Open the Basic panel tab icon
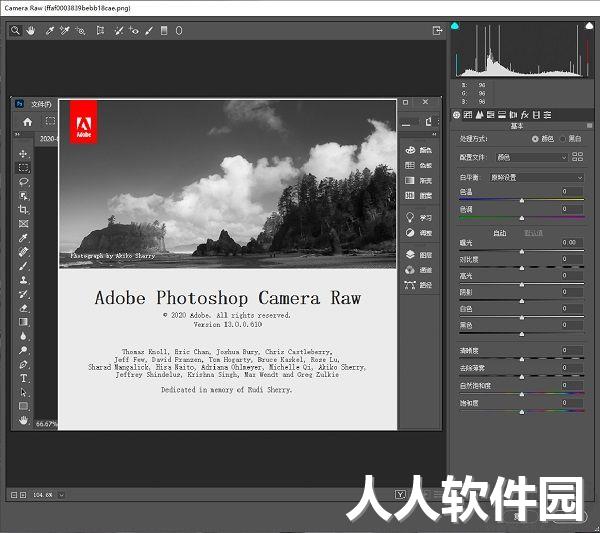This screenshot has height=533, width=600. click(457, 115)
